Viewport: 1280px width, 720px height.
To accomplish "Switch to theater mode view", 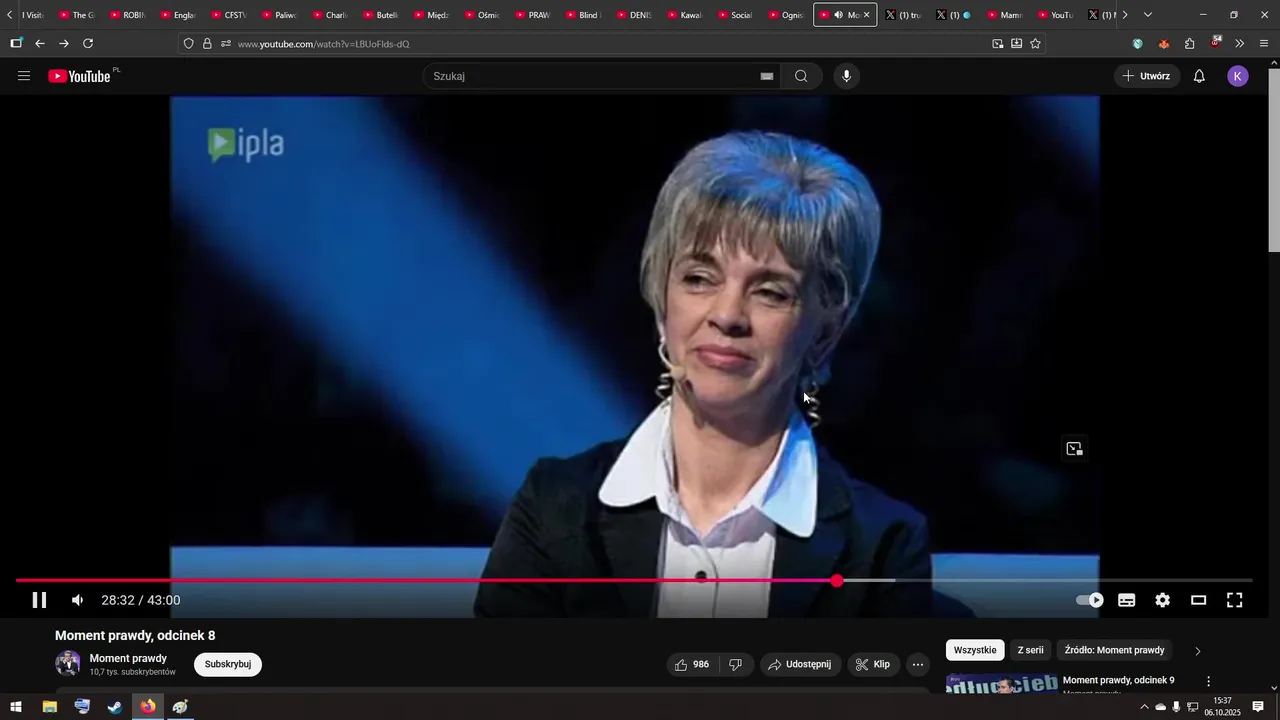I will click(x=1198, y=600).
